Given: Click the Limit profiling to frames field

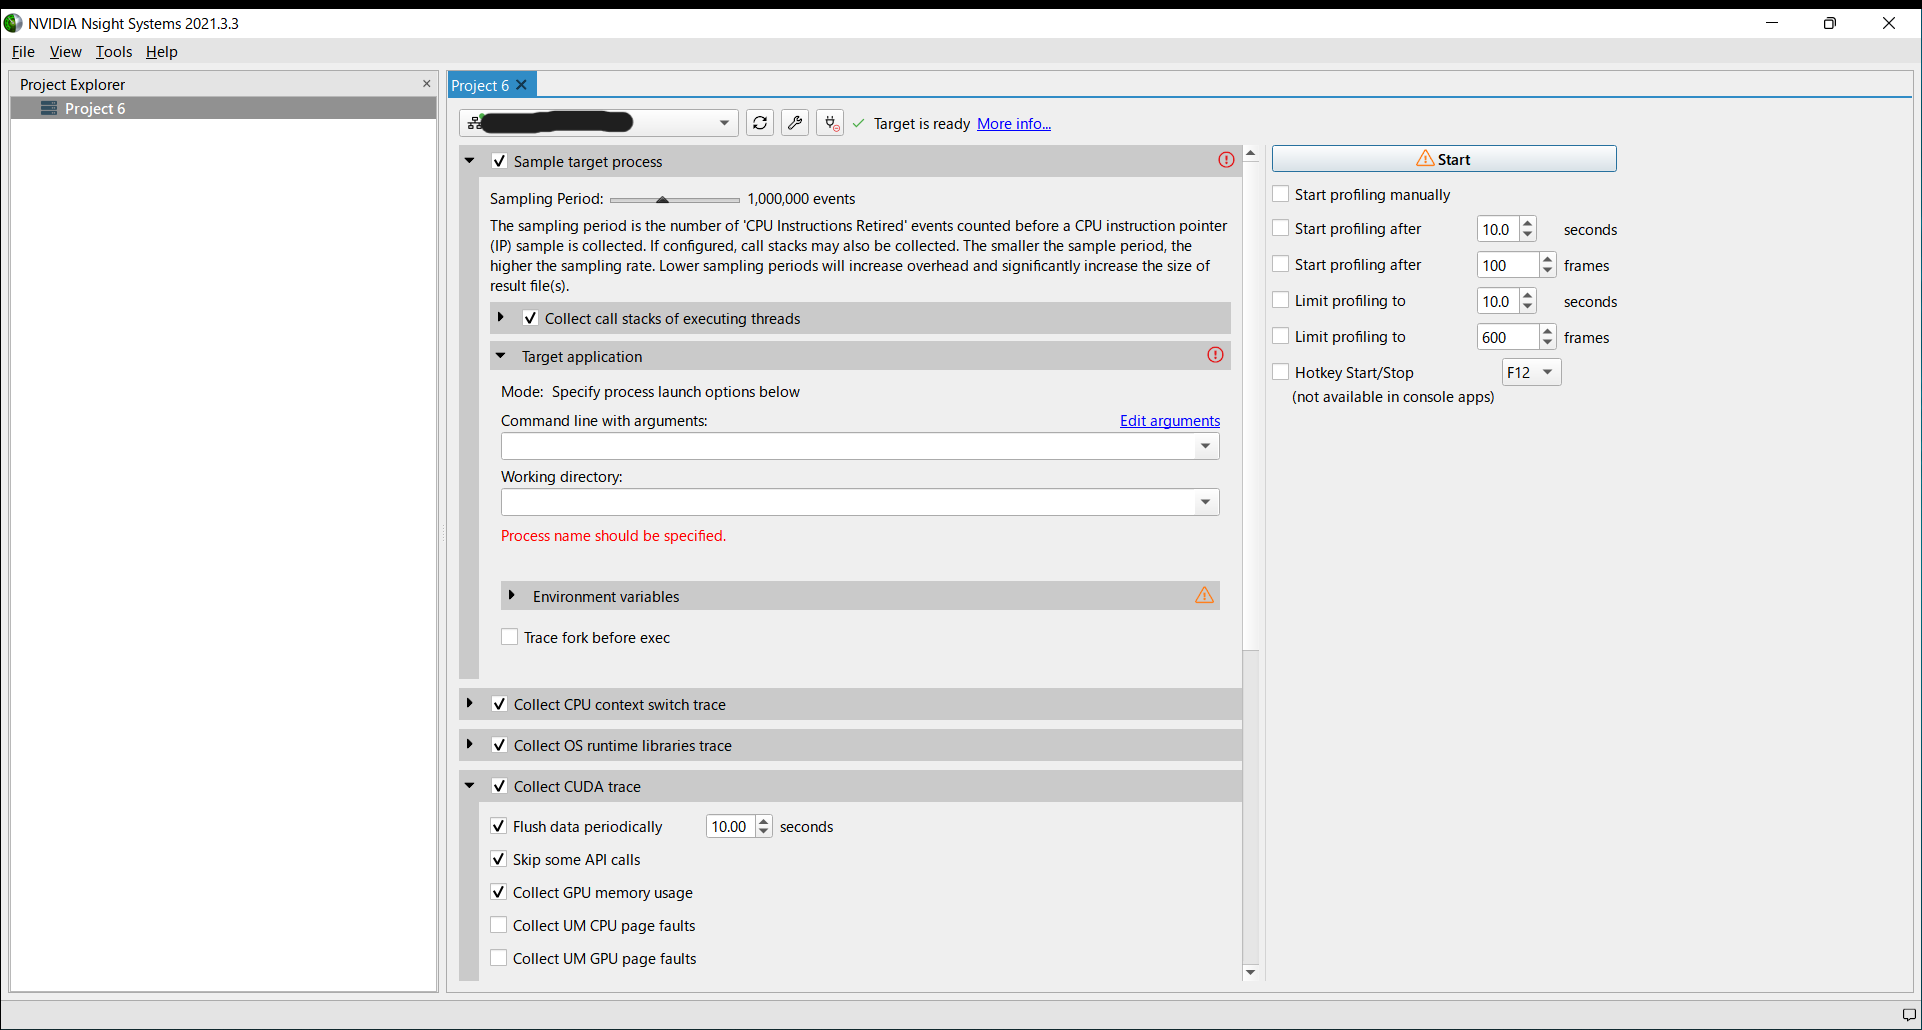Looking at the screenshot, I should tap(1508, 337).
